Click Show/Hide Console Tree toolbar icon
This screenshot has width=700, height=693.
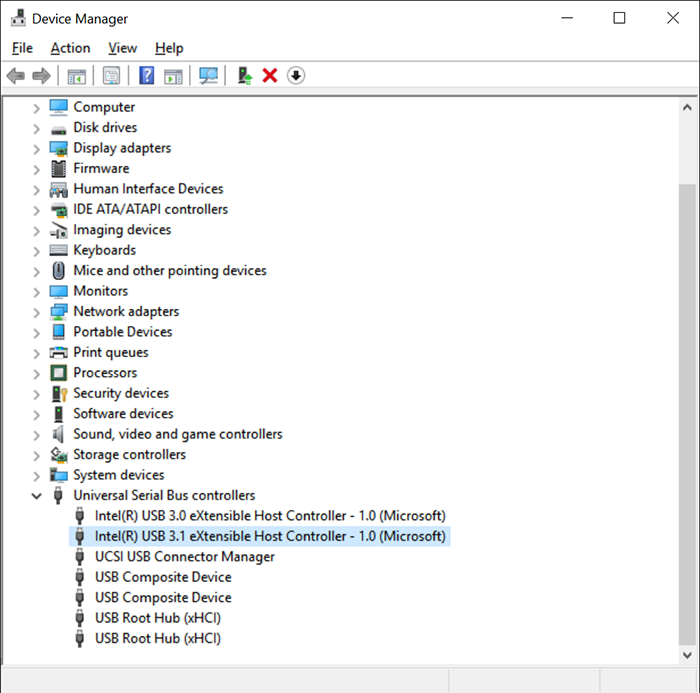click(x=76, y=76)
